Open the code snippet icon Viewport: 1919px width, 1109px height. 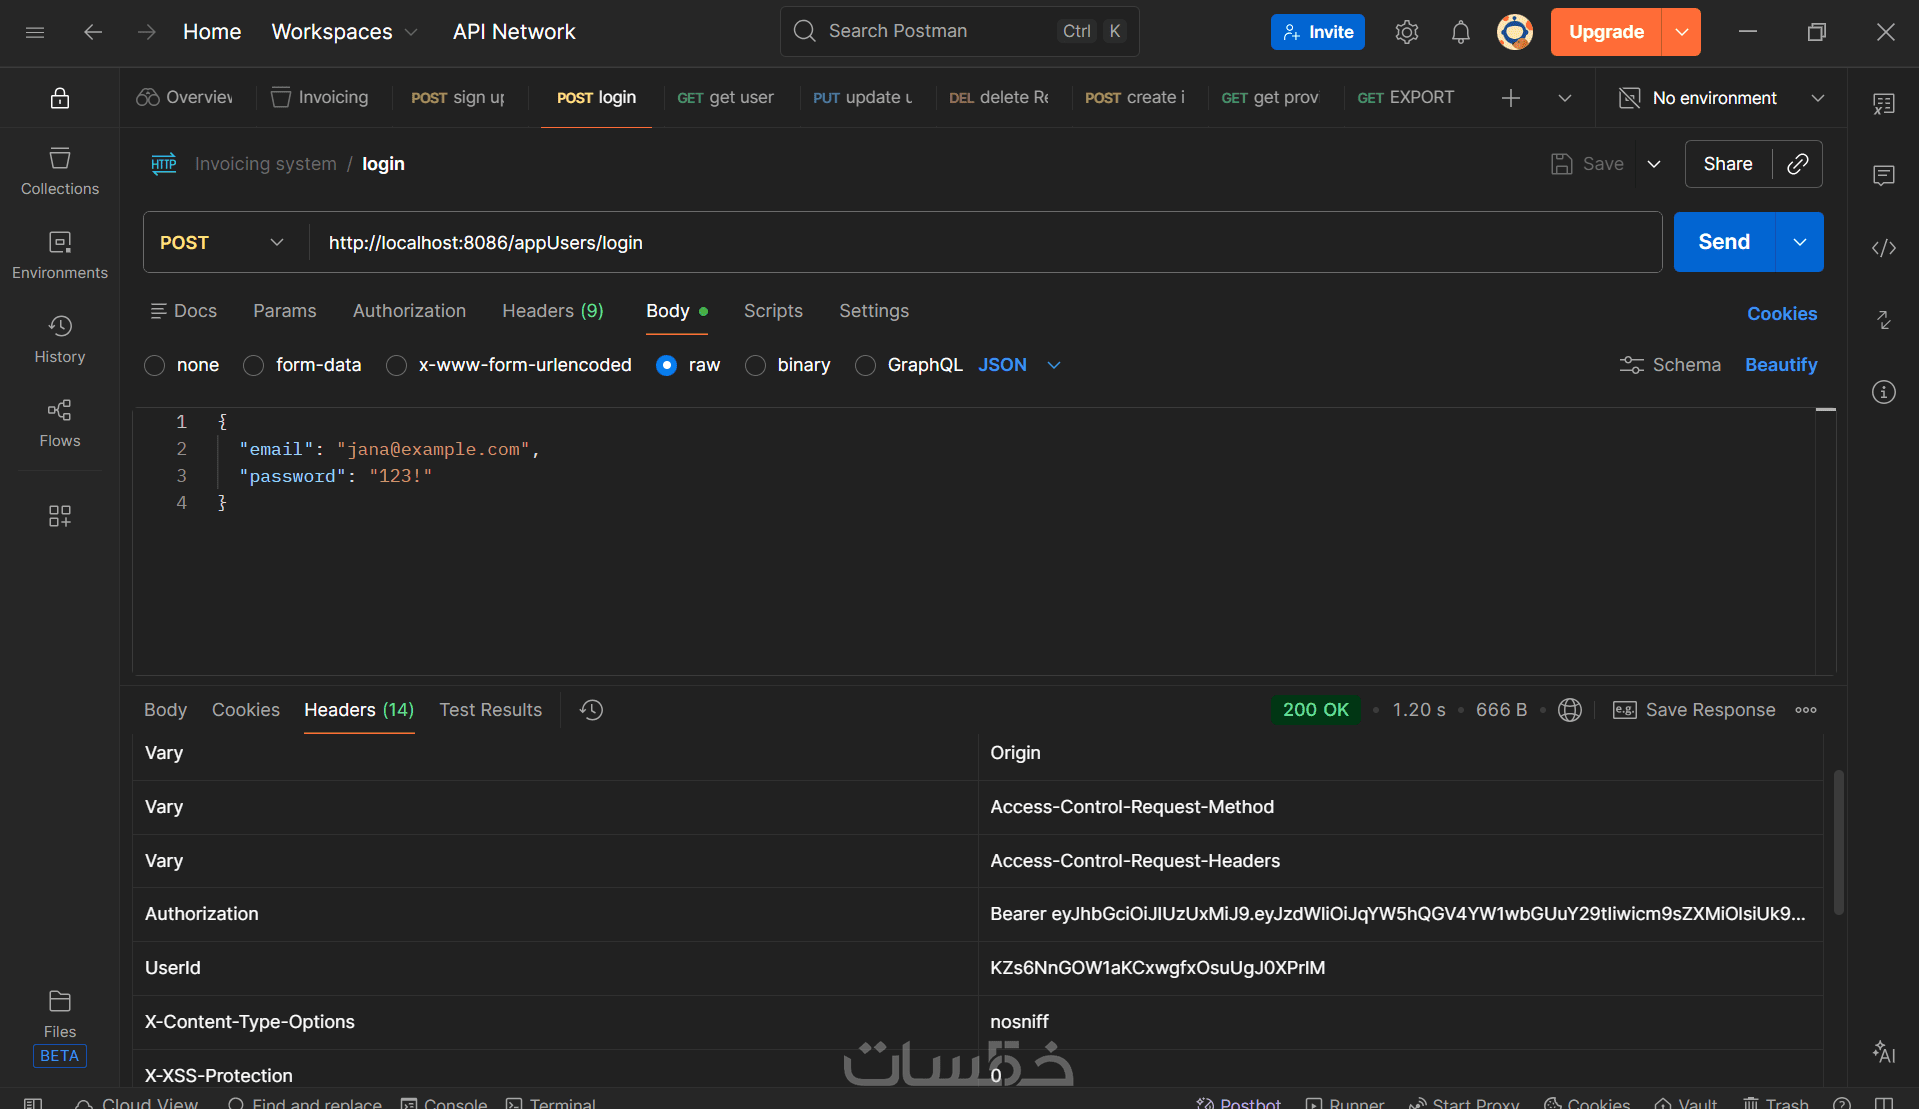point(1884,248)
